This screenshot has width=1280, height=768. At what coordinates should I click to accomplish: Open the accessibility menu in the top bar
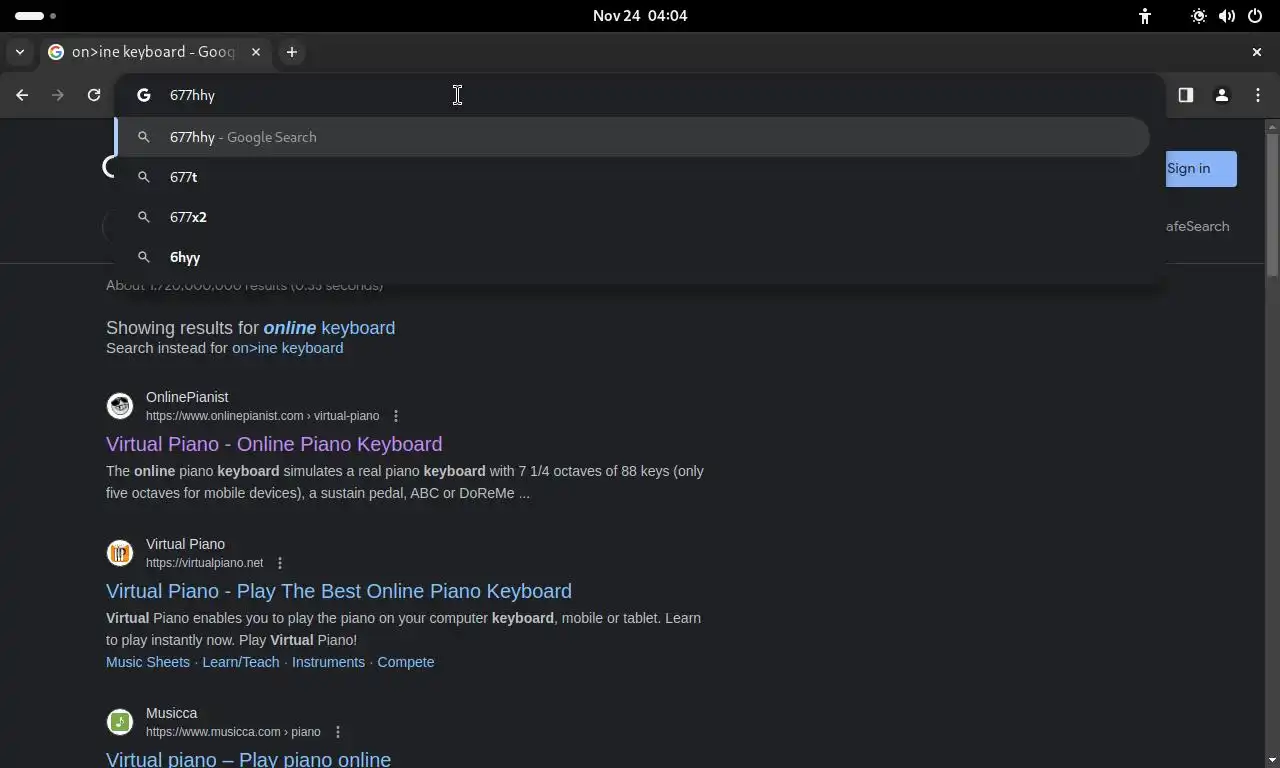pos(1145,16)
